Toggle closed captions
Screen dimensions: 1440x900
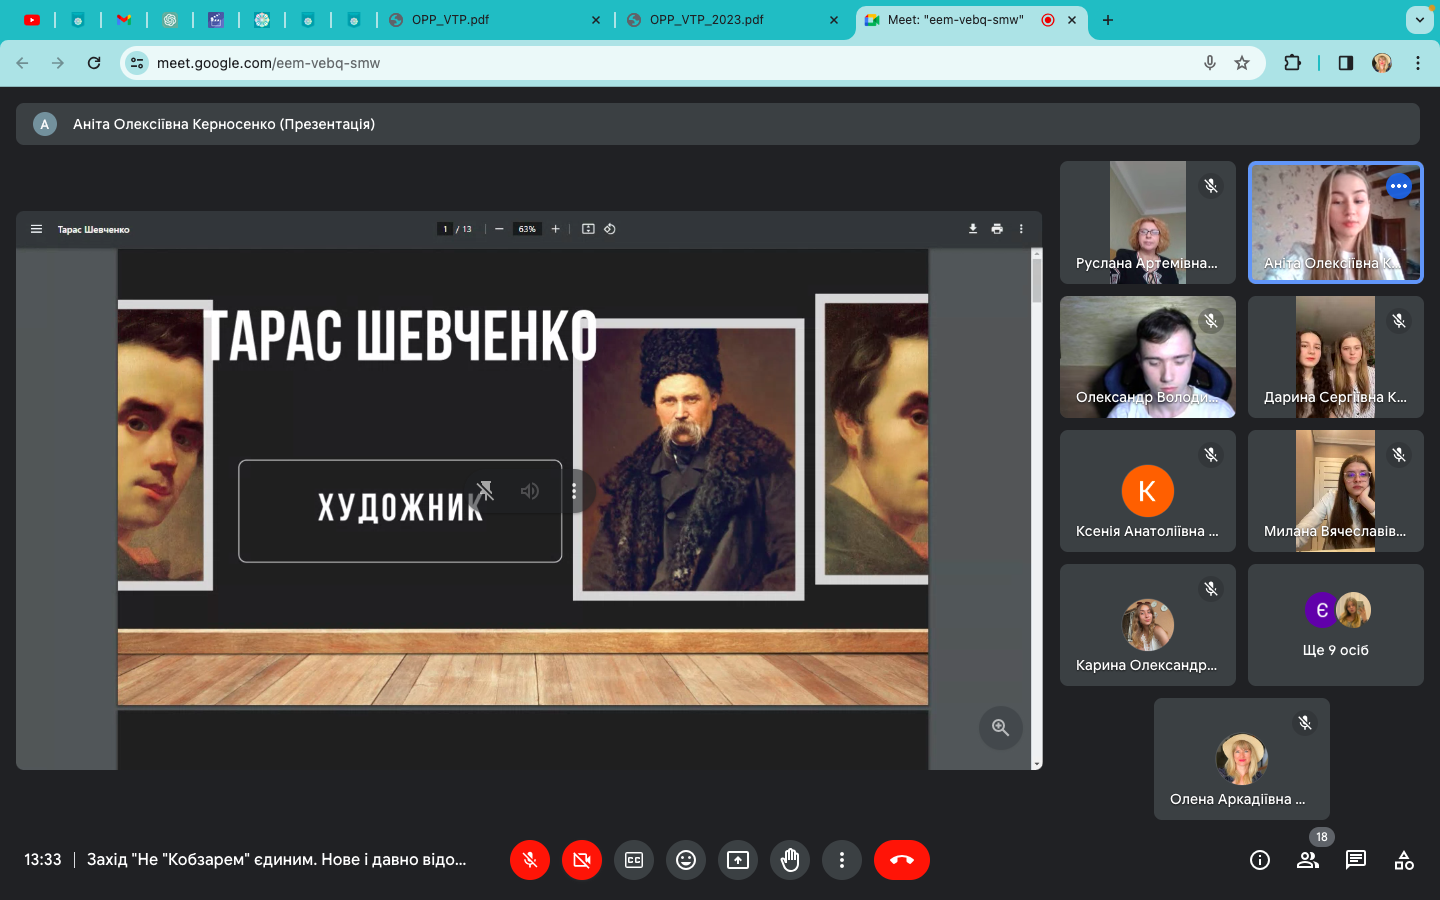(634, 860)
